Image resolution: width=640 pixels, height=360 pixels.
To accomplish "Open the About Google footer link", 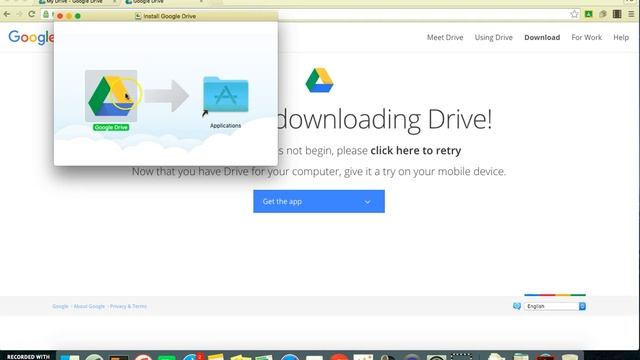I will pos(89,306).
